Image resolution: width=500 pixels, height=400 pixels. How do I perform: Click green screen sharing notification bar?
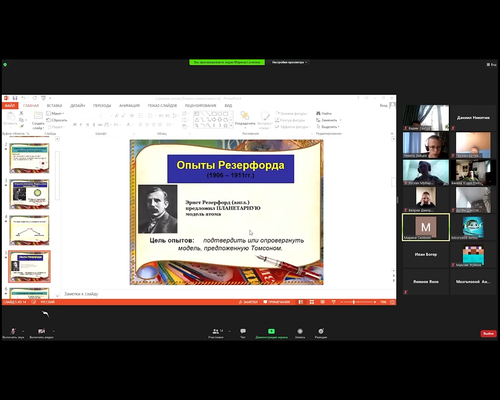point(227,62)
